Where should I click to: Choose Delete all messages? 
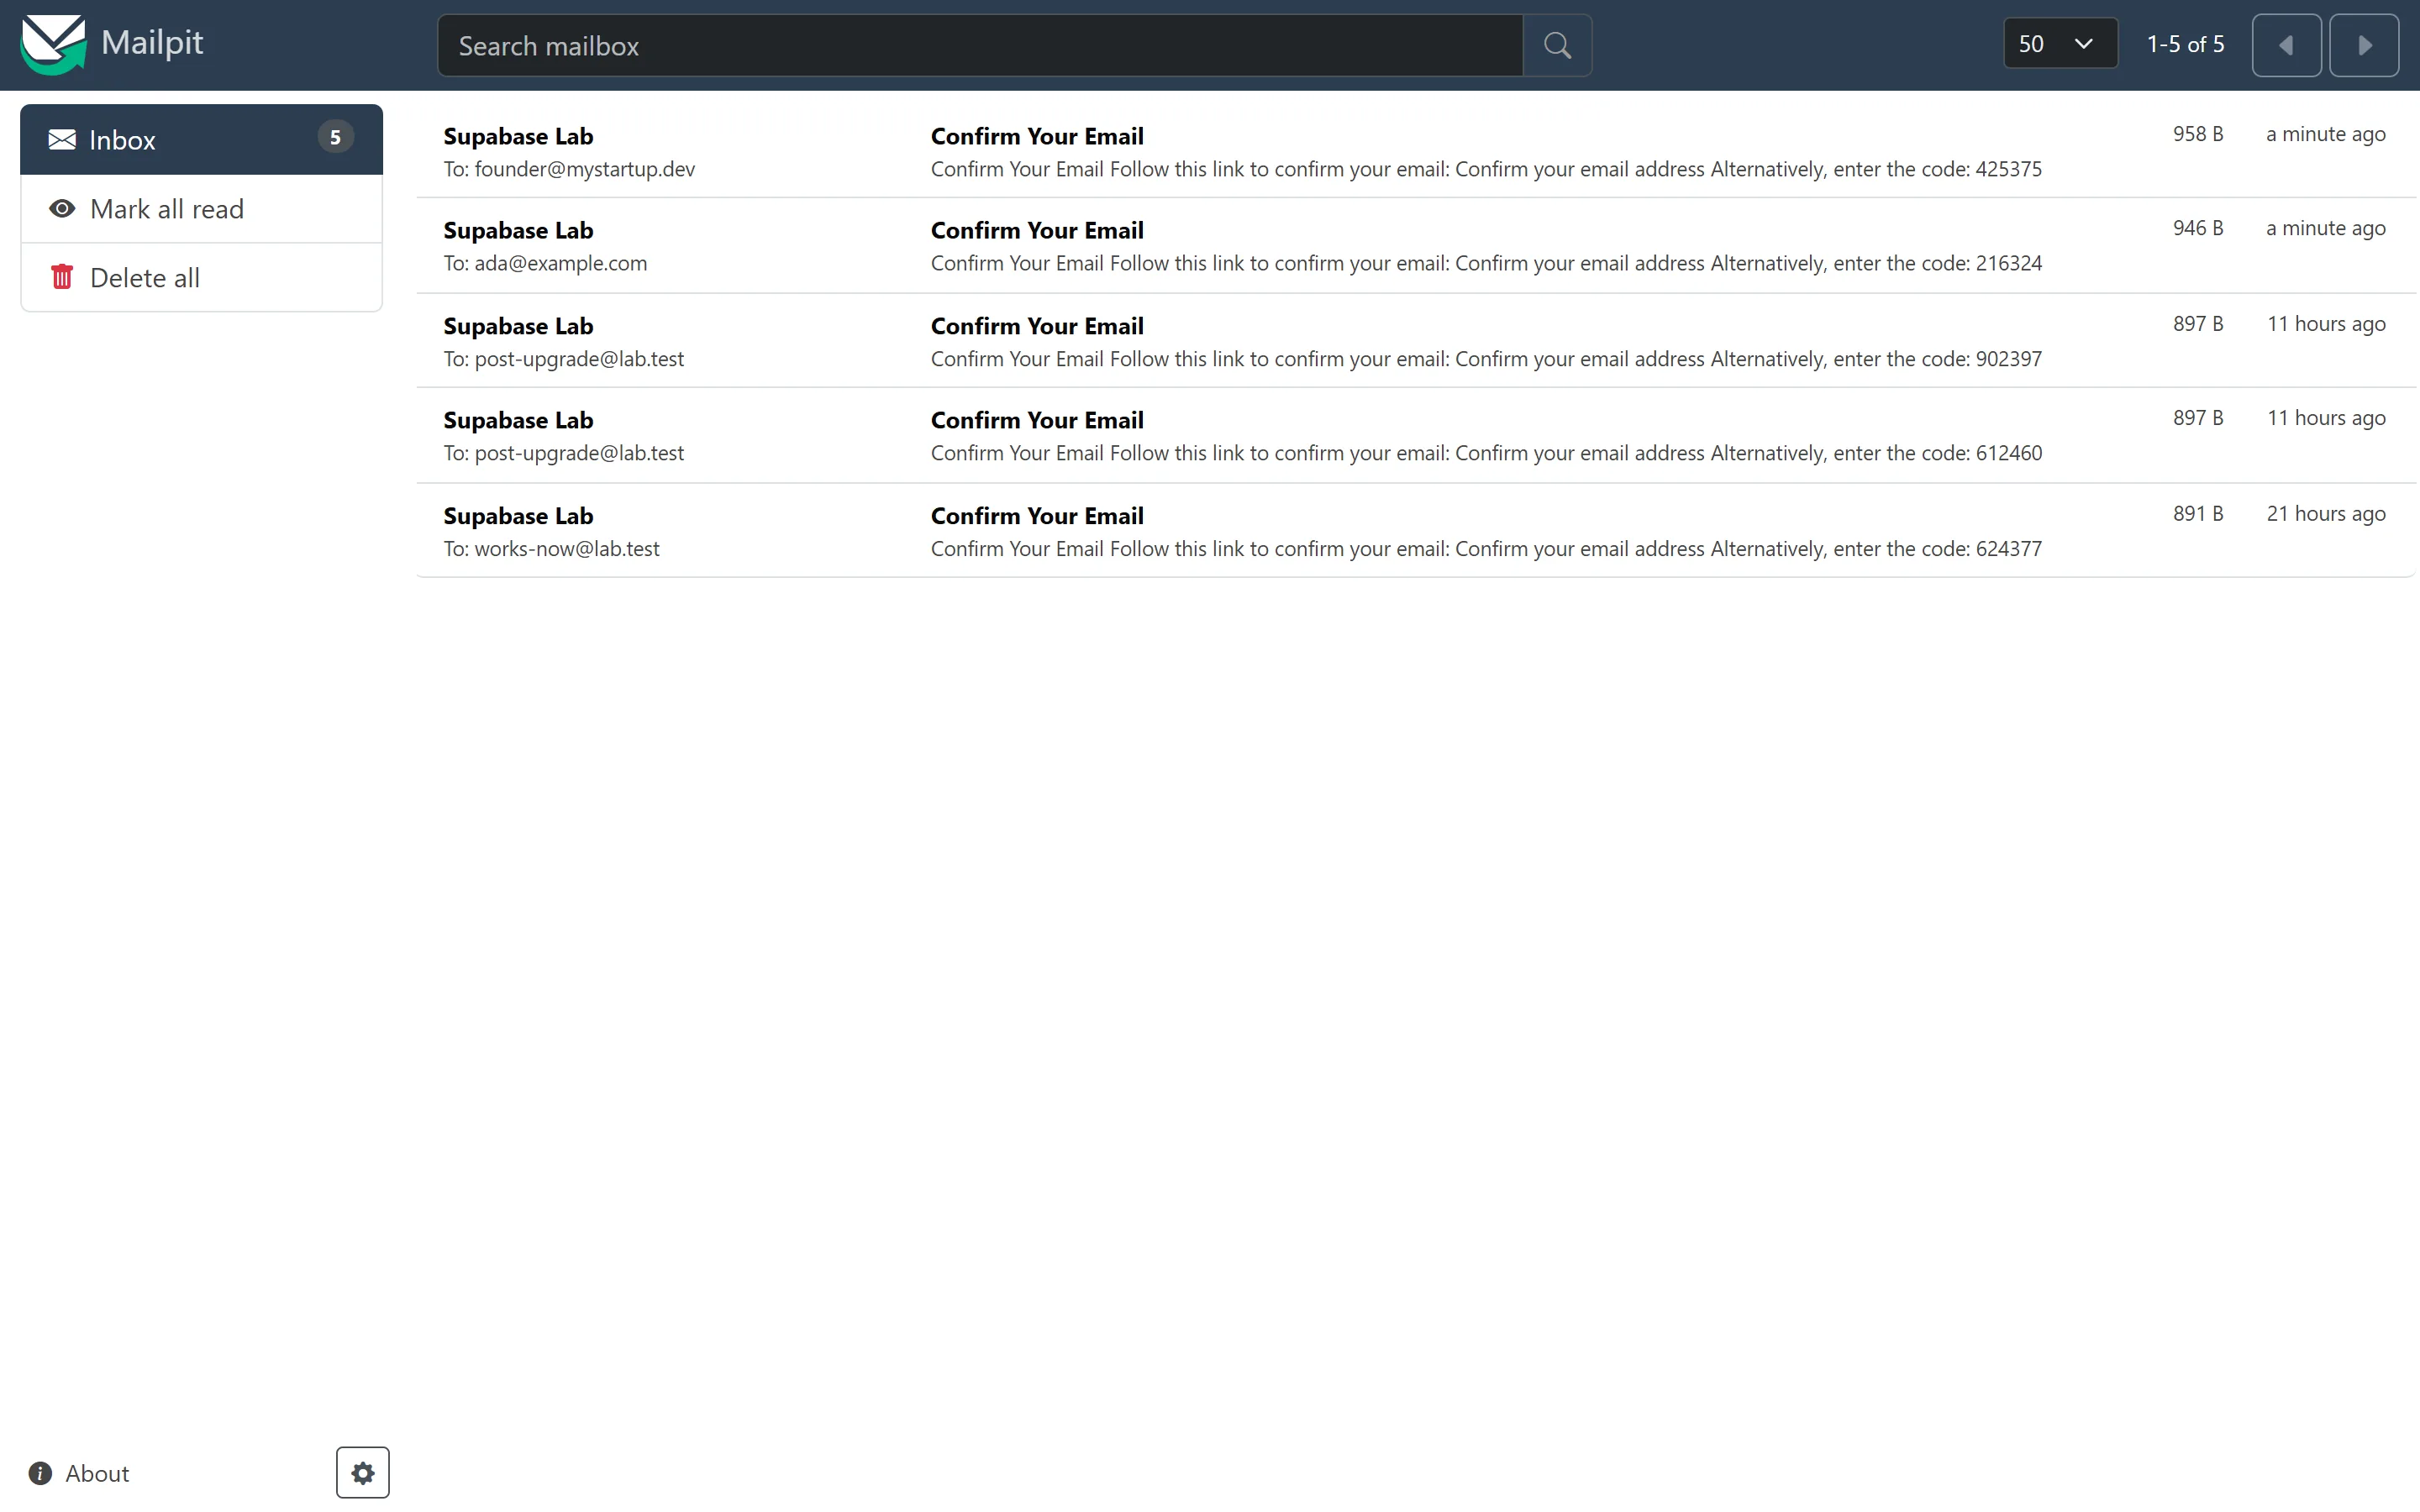pyautogui.click(x=201, y=277)
